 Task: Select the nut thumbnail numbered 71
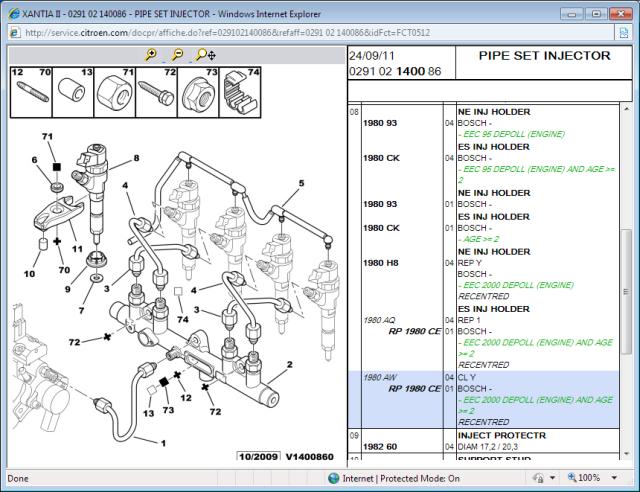[115, 93]
